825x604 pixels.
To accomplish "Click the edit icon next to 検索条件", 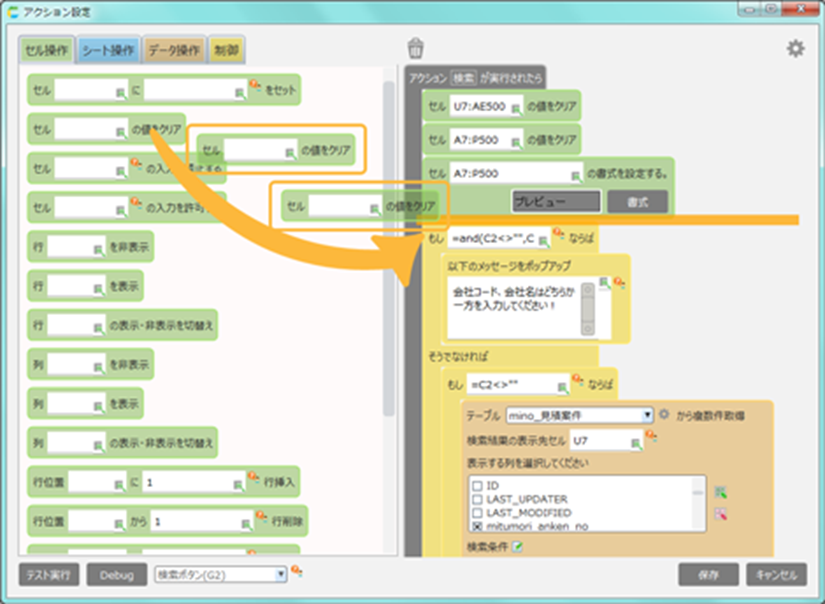I will [518, 546].
